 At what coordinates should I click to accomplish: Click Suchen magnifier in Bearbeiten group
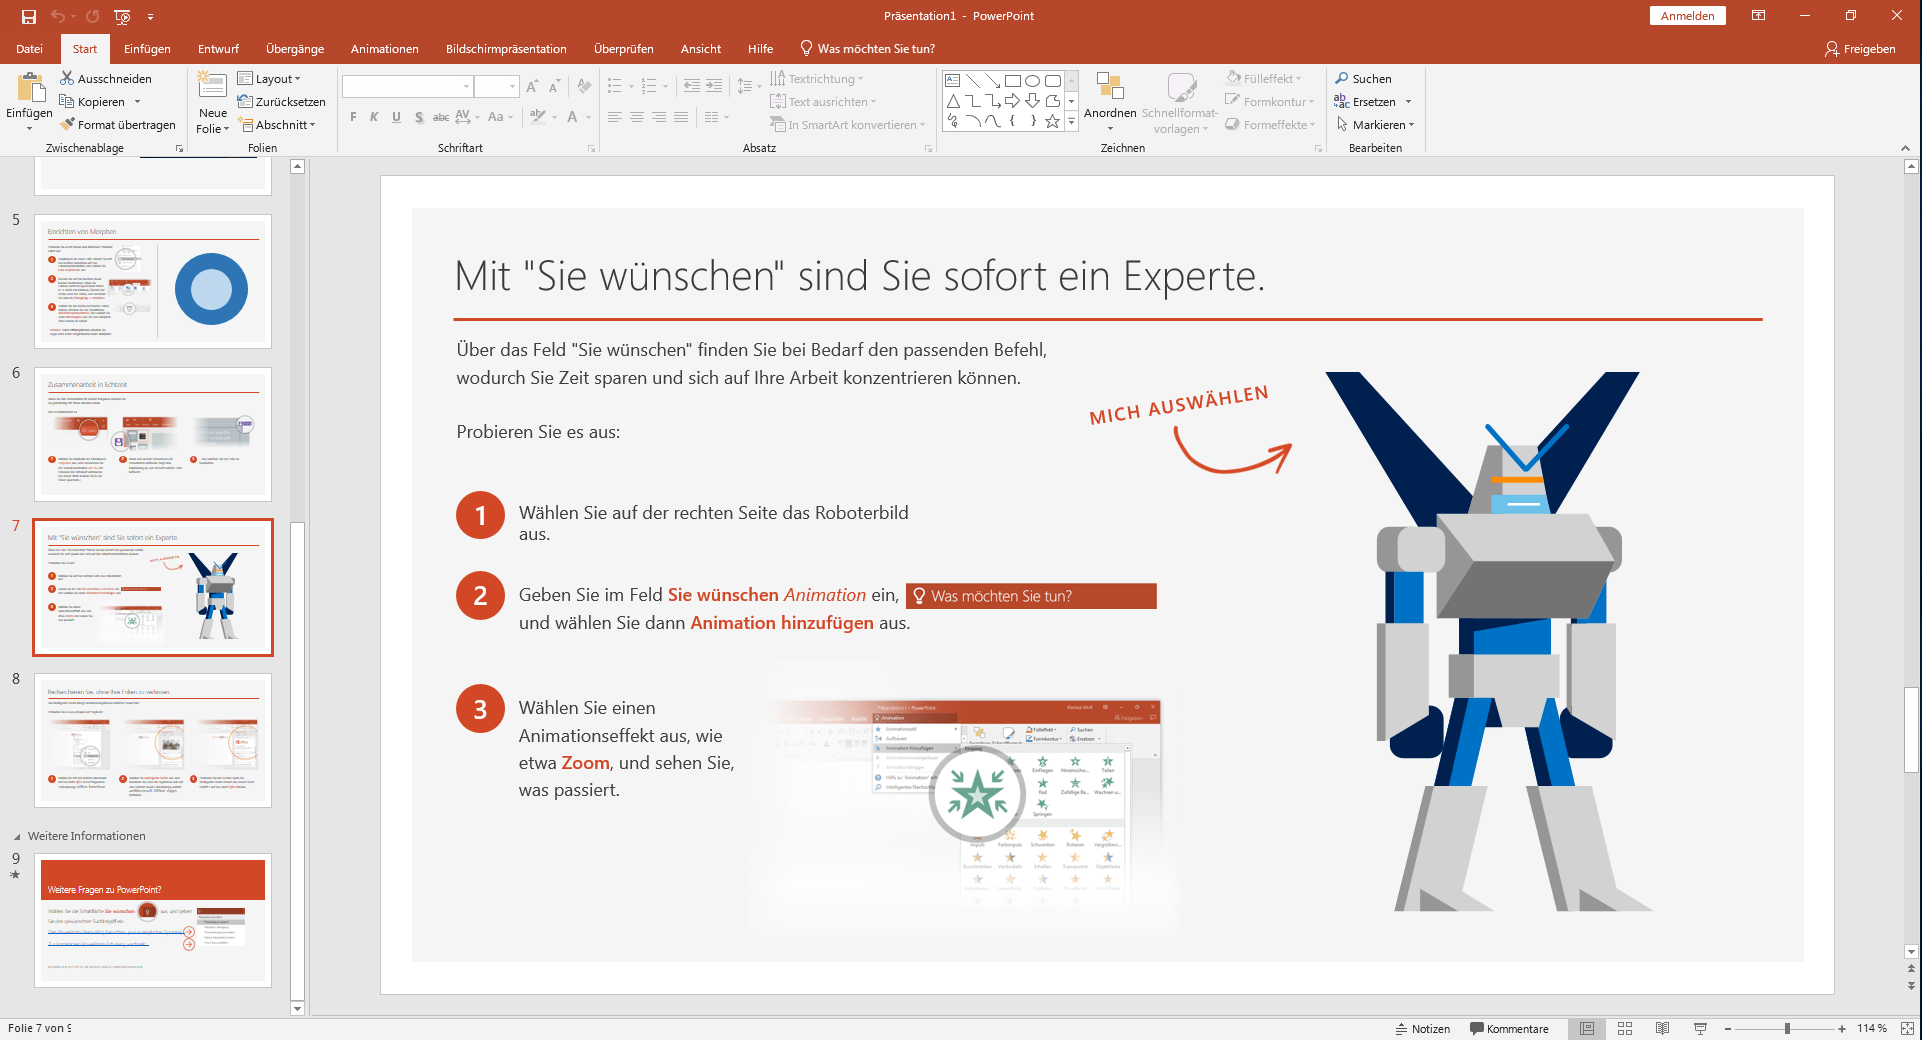click(x=1342, y=78)
